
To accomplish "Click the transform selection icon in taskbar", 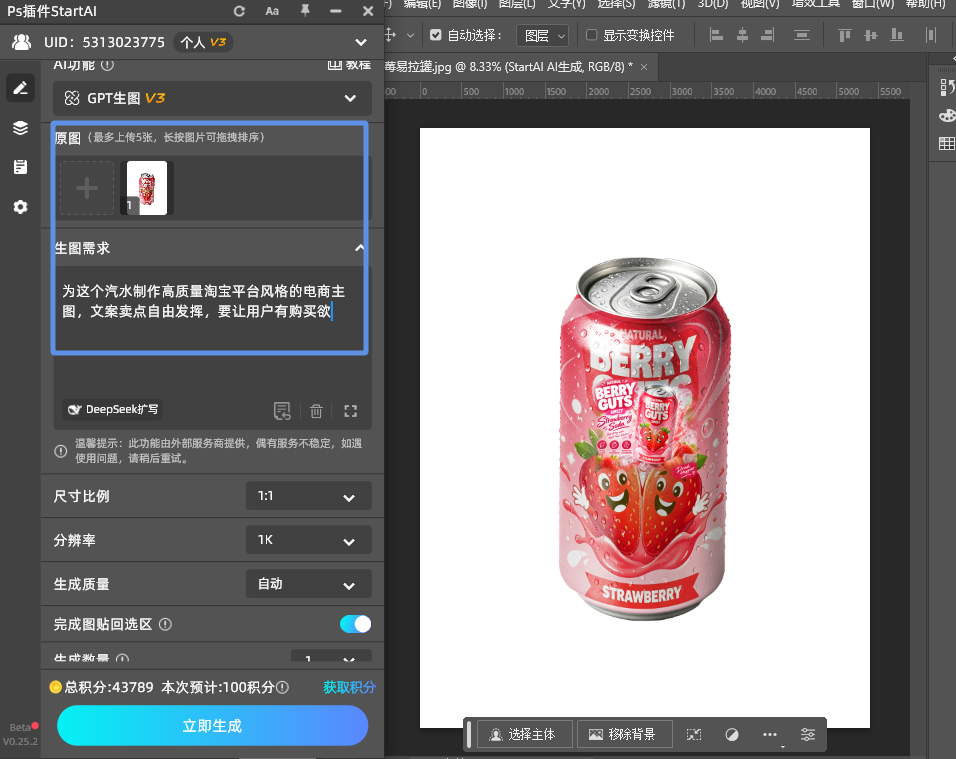I will click(694, 735).
